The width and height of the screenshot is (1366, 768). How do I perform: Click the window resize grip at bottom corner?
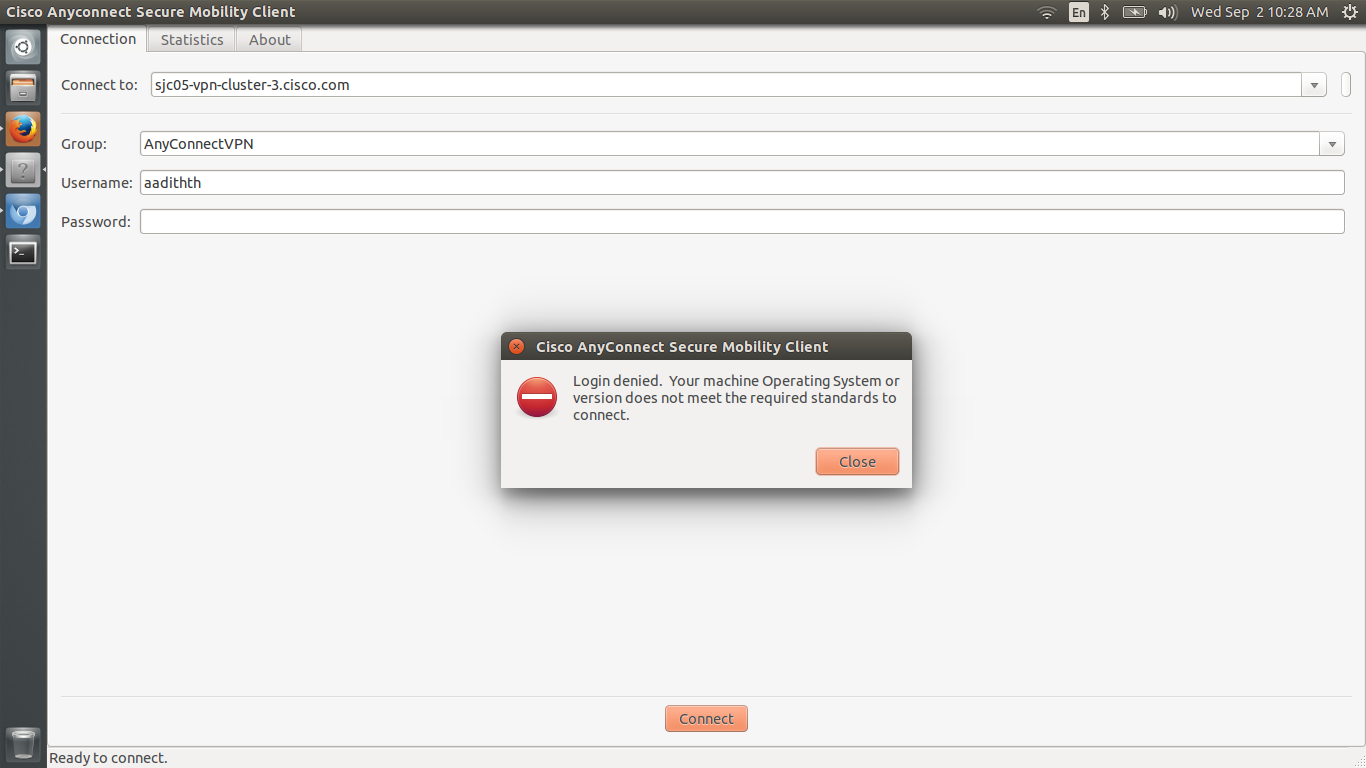(x=1357, y=759)
